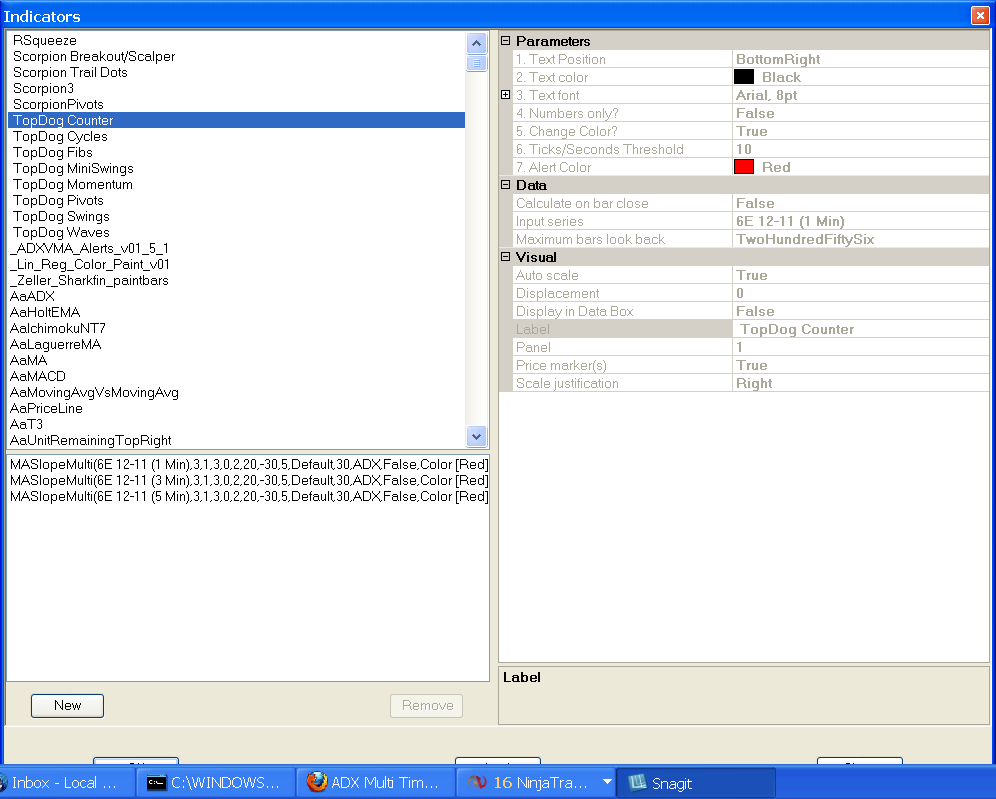Select AaMACD indicator
The width and height of the screenshot is (996, 799).
236,376
